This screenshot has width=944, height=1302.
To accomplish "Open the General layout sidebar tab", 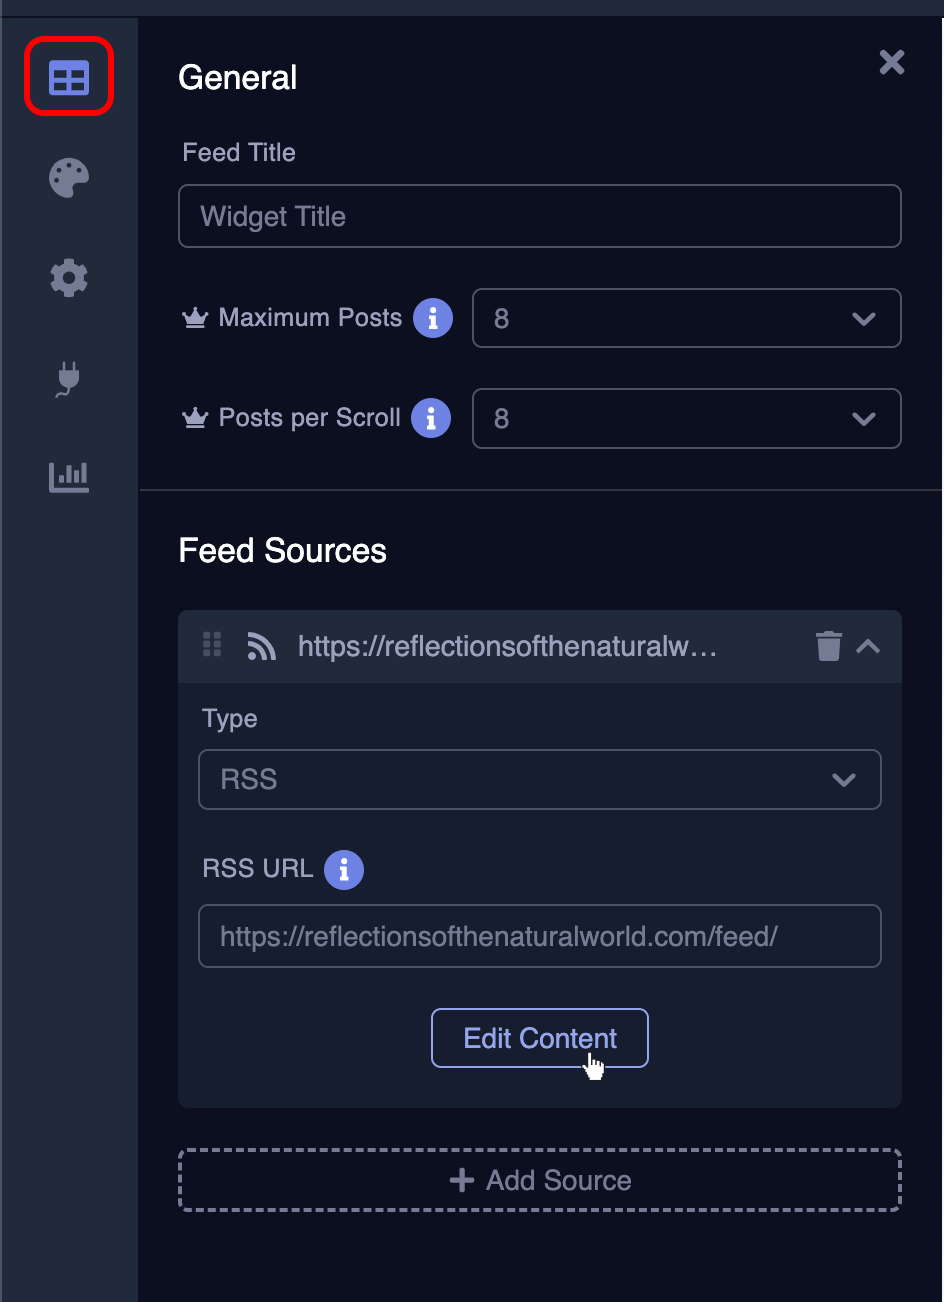I will pyautogui.click(x=69, y=77).
